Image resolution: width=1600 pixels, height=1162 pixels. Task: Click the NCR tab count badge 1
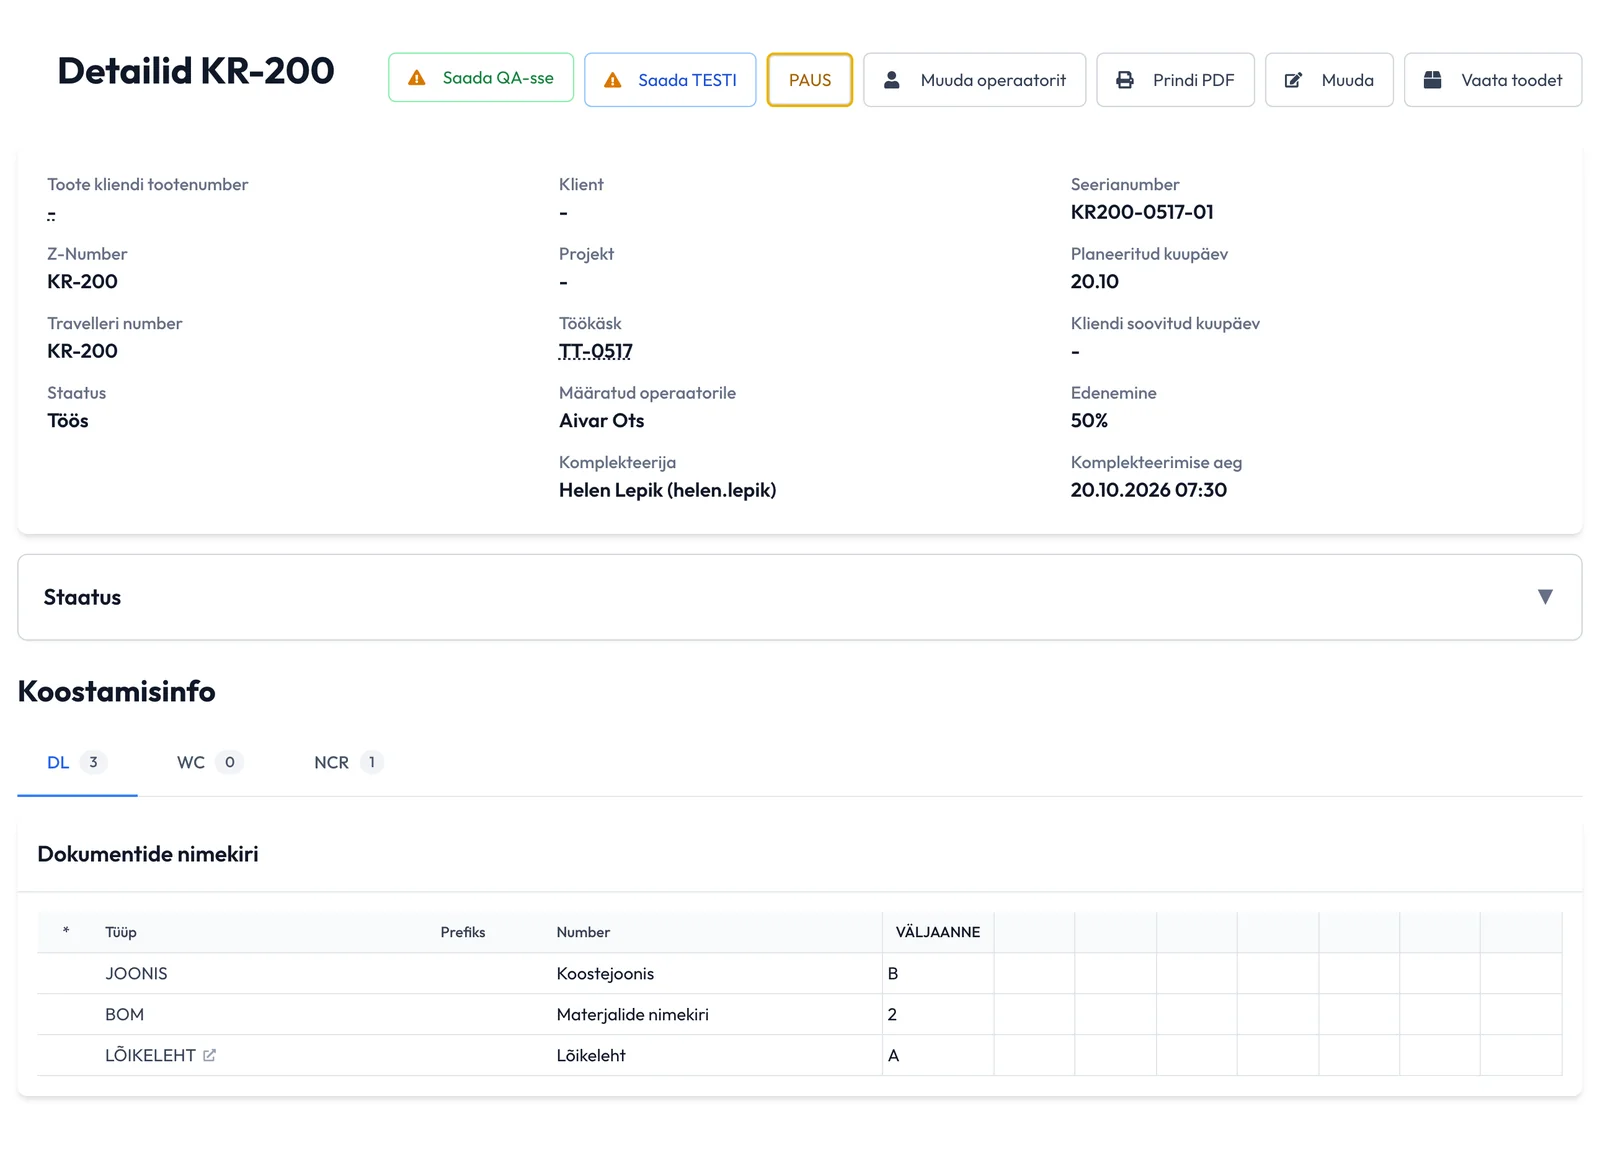click(x=372, y=763)
